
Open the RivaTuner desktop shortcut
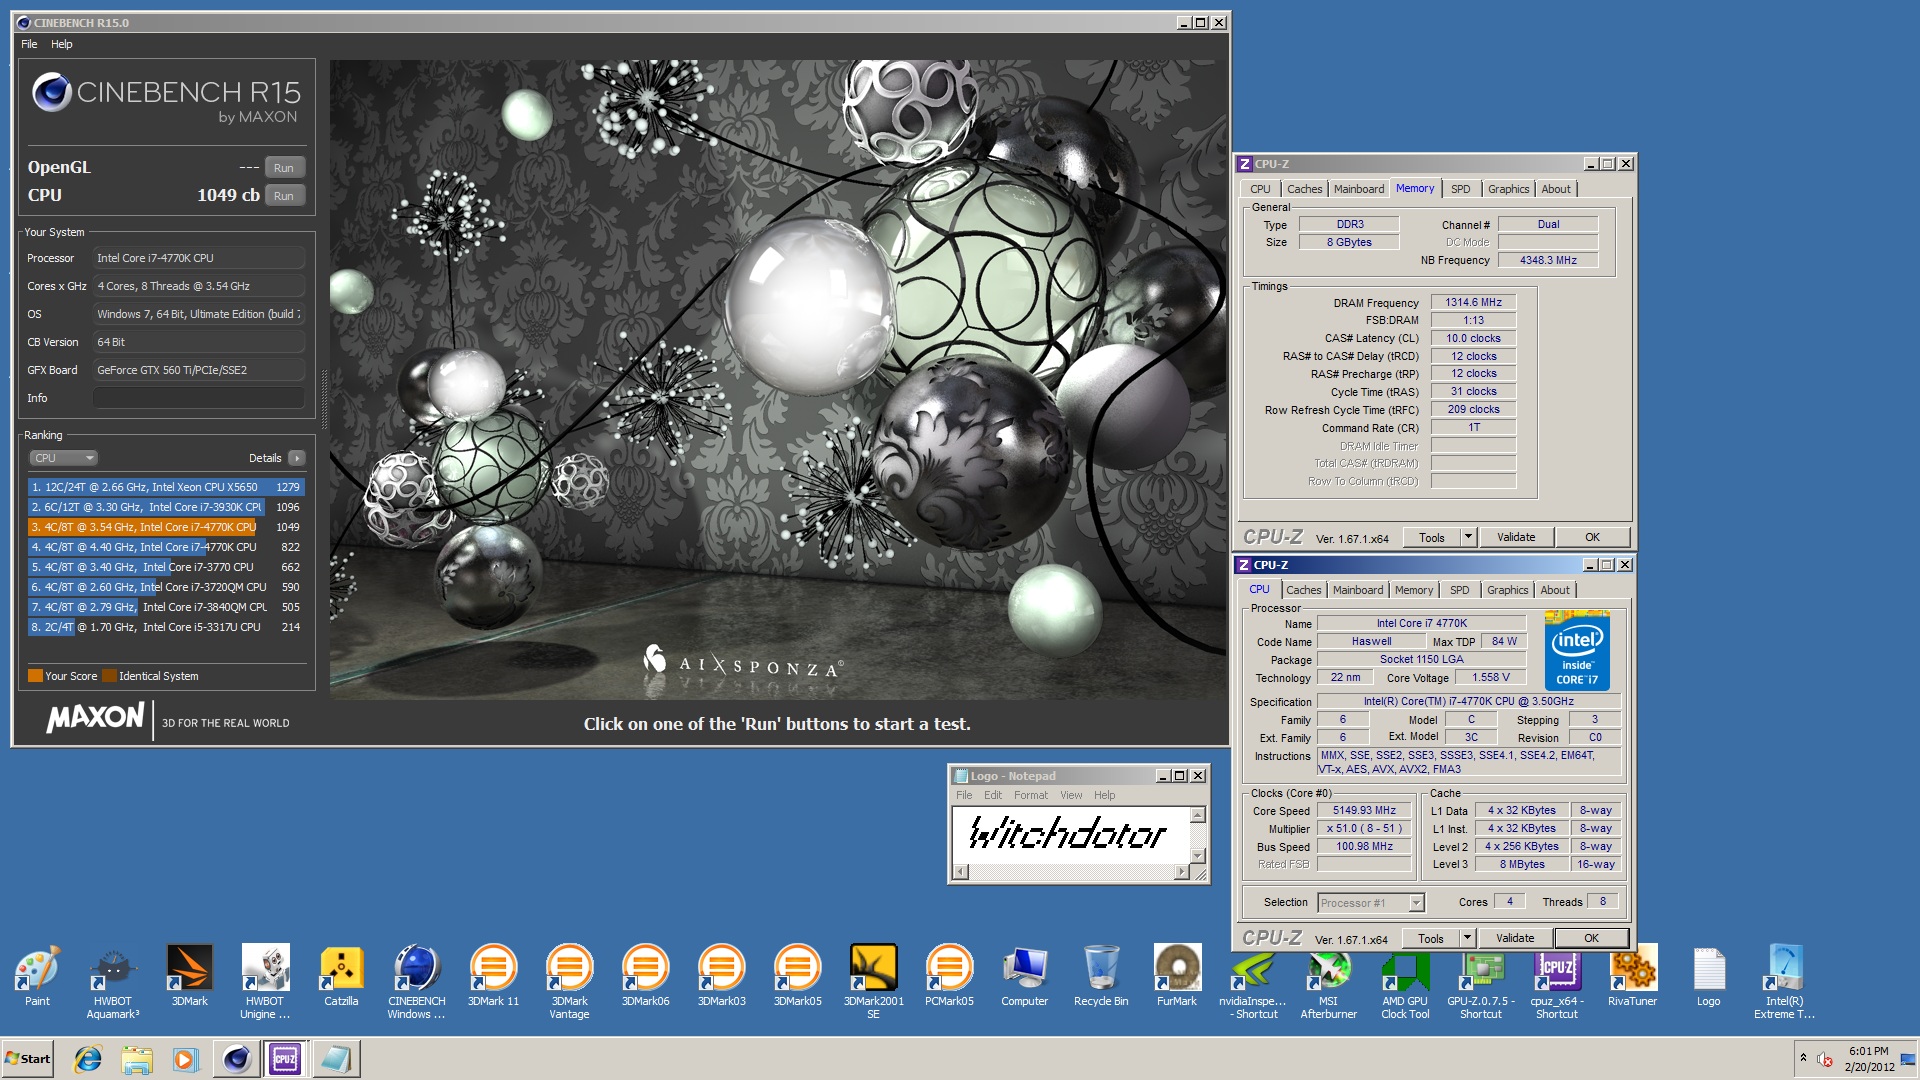pyautogui.click(x=1632, y=970)
